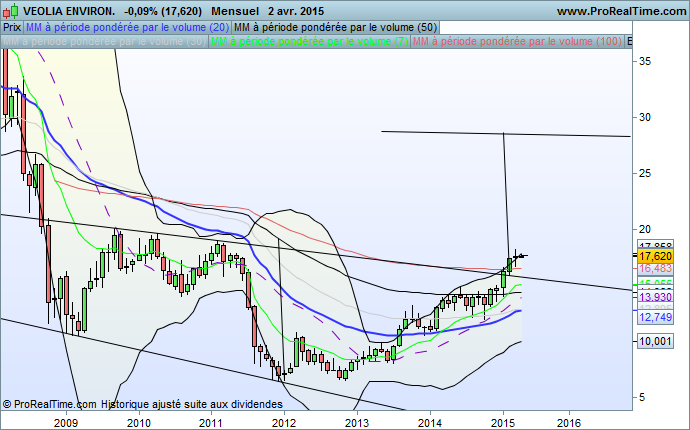The image size is (690, 430).
Task: Click the 35 price axis label
Action: click(645, 61)
